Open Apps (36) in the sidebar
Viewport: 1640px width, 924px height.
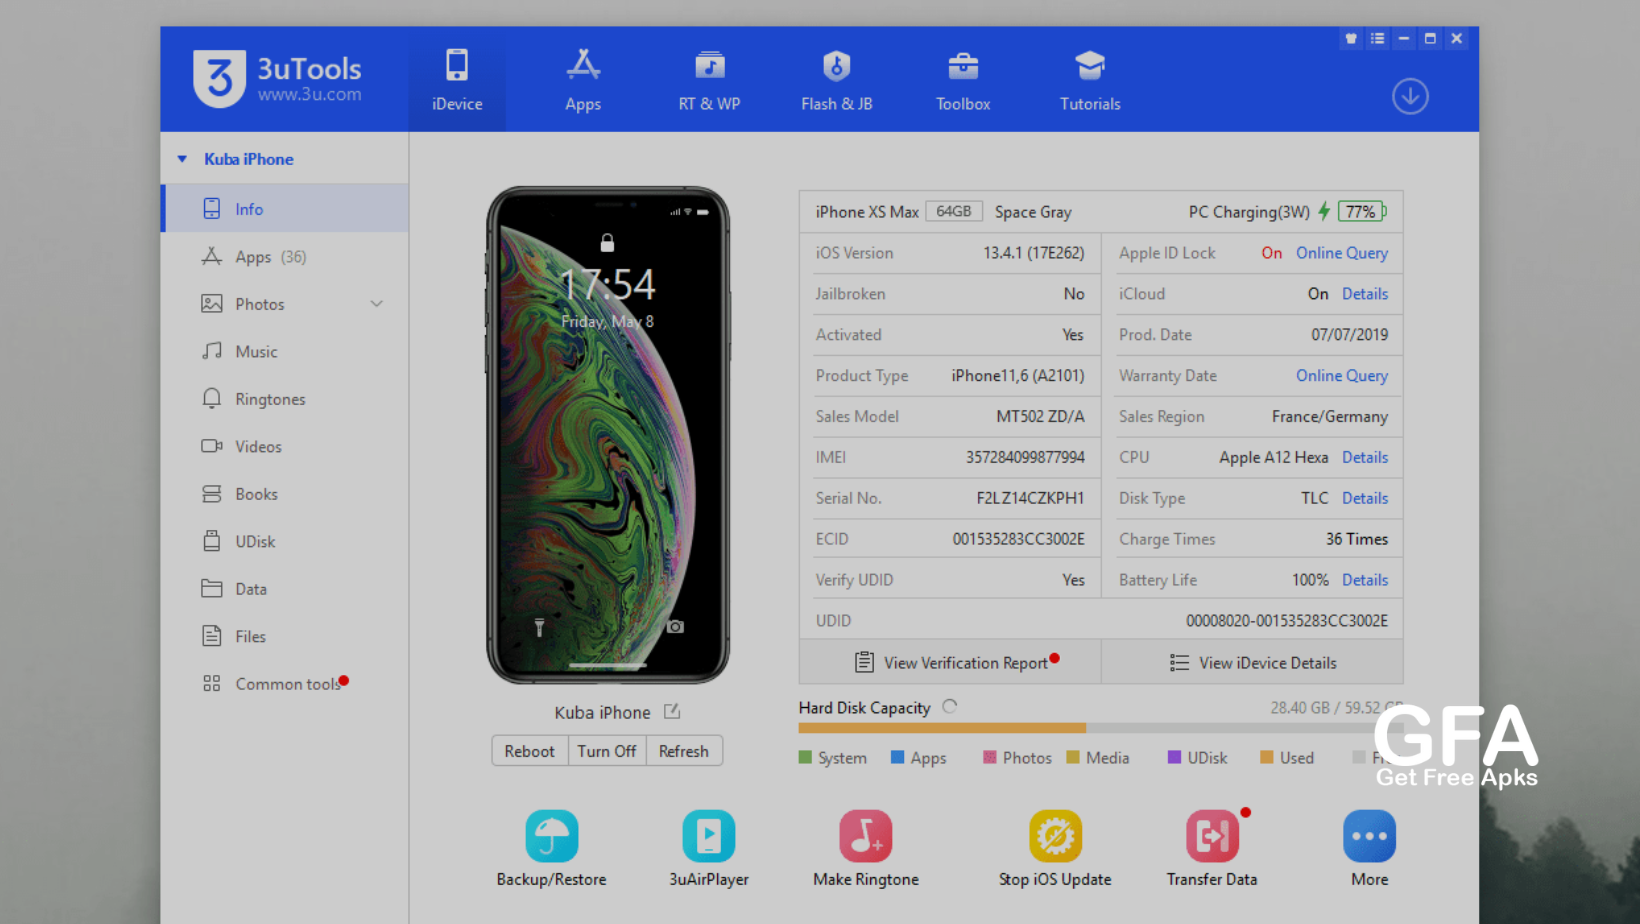285,257
